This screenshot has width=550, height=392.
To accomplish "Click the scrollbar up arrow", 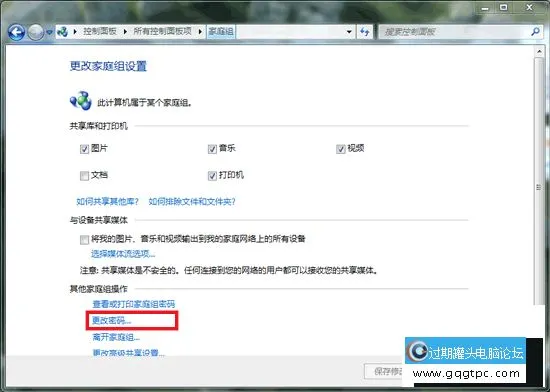I will [539, 52].
